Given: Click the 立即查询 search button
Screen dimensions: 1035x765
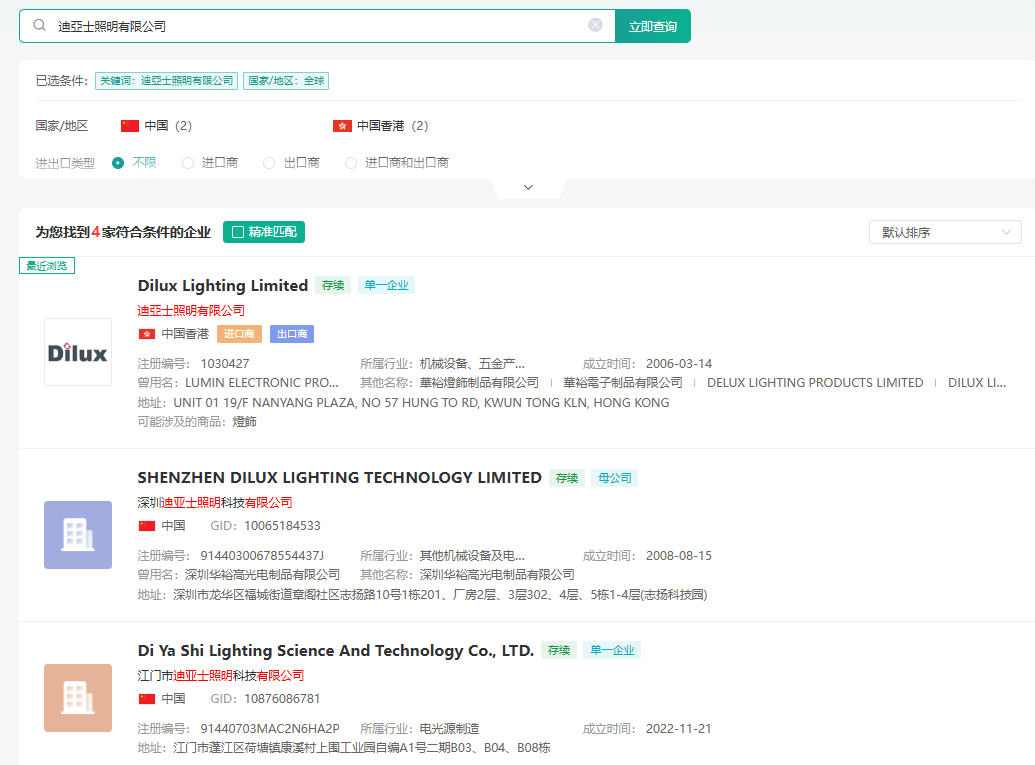Looking at the screenshot, I should pos(653,26).
